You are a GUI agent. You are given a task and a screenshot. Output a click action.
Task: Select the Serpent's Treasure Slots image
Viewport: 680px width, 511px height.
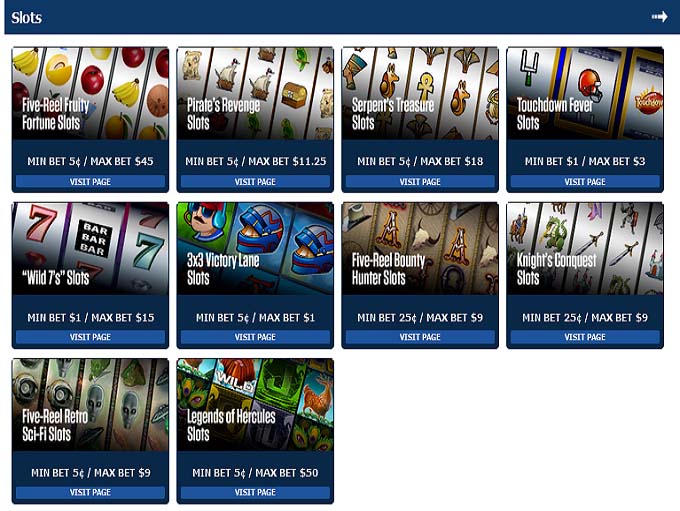[420, 94]
